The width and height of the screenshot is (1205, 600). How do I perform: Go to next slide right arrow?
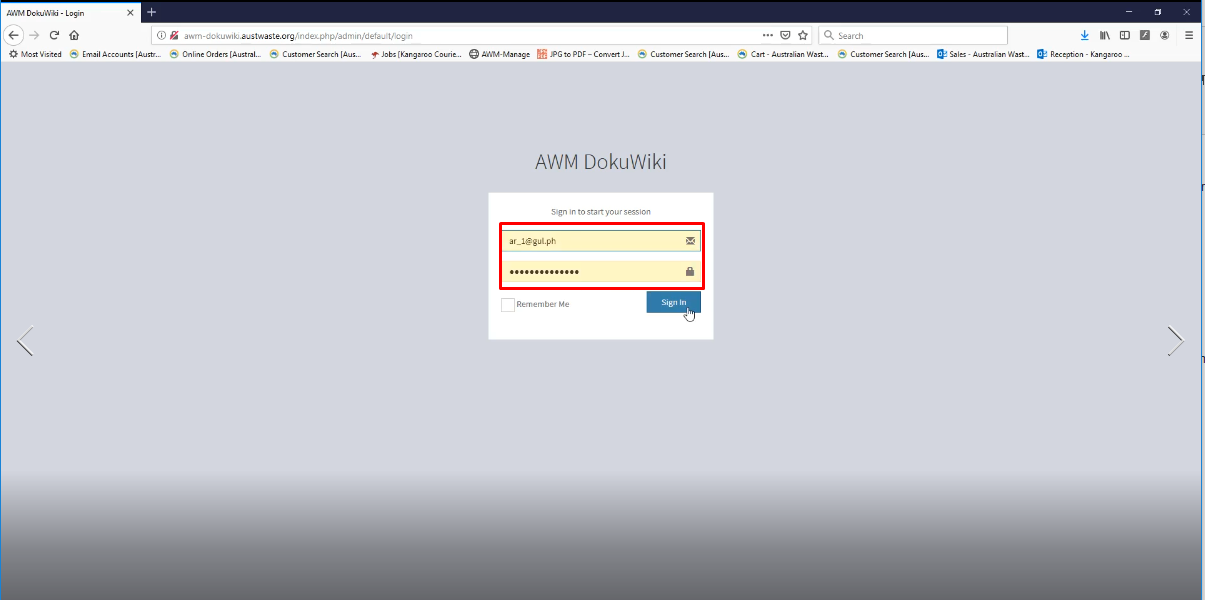pyautogui.click(x=1176, y=341)
